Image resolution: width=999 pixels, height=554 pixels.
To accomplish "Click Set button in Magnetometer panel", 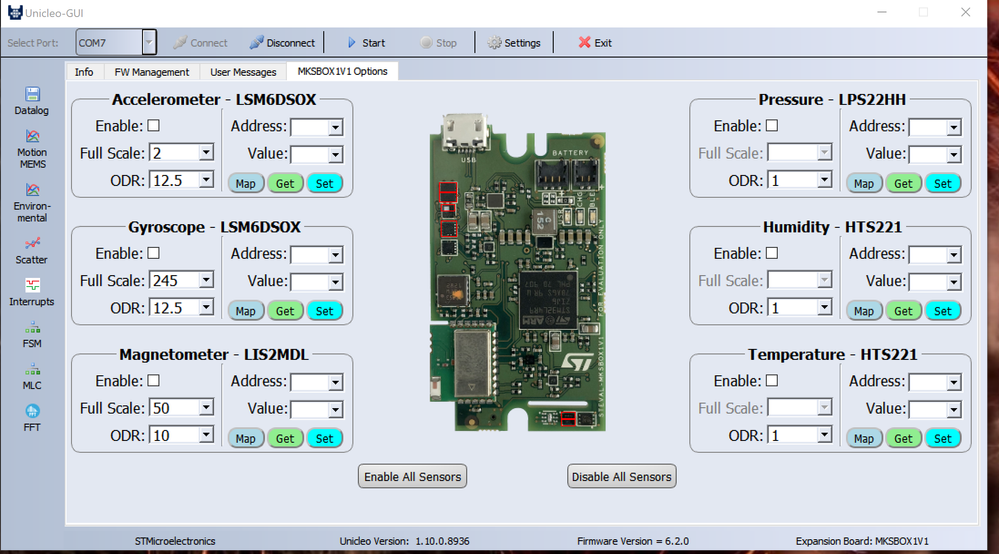I will coord(325,438).
